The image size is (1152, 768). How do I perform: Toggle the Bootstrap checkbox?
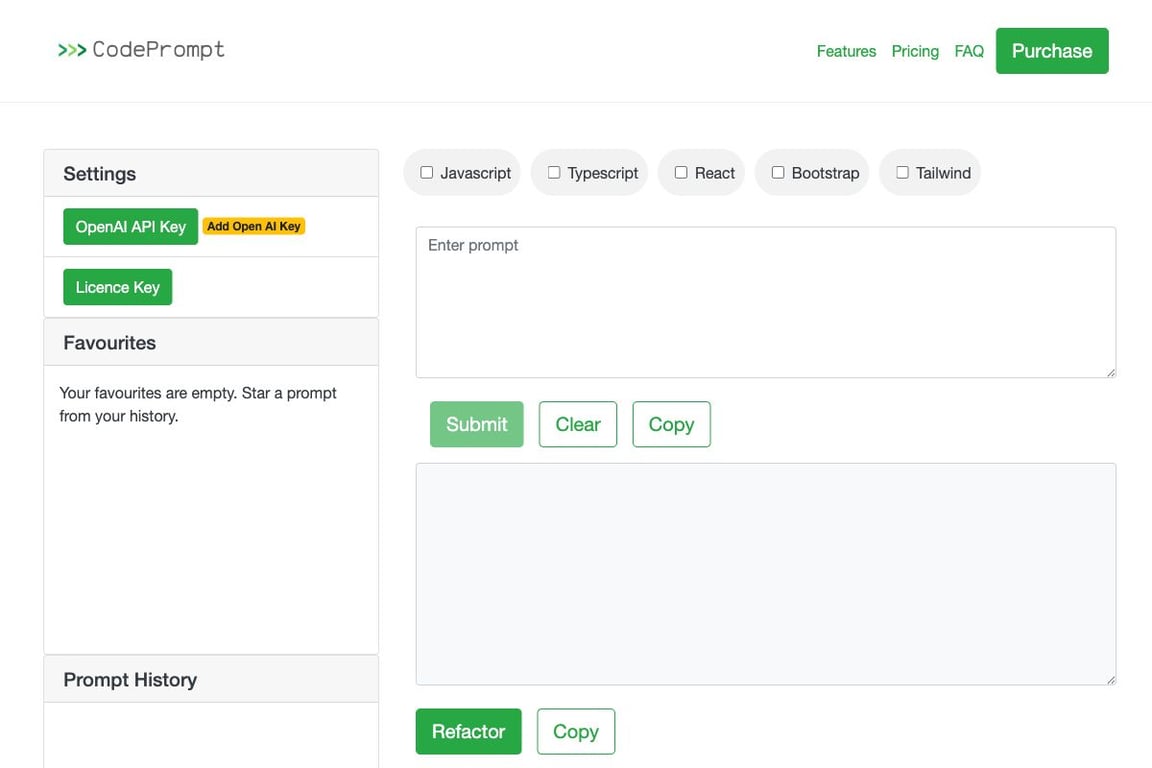778,172
